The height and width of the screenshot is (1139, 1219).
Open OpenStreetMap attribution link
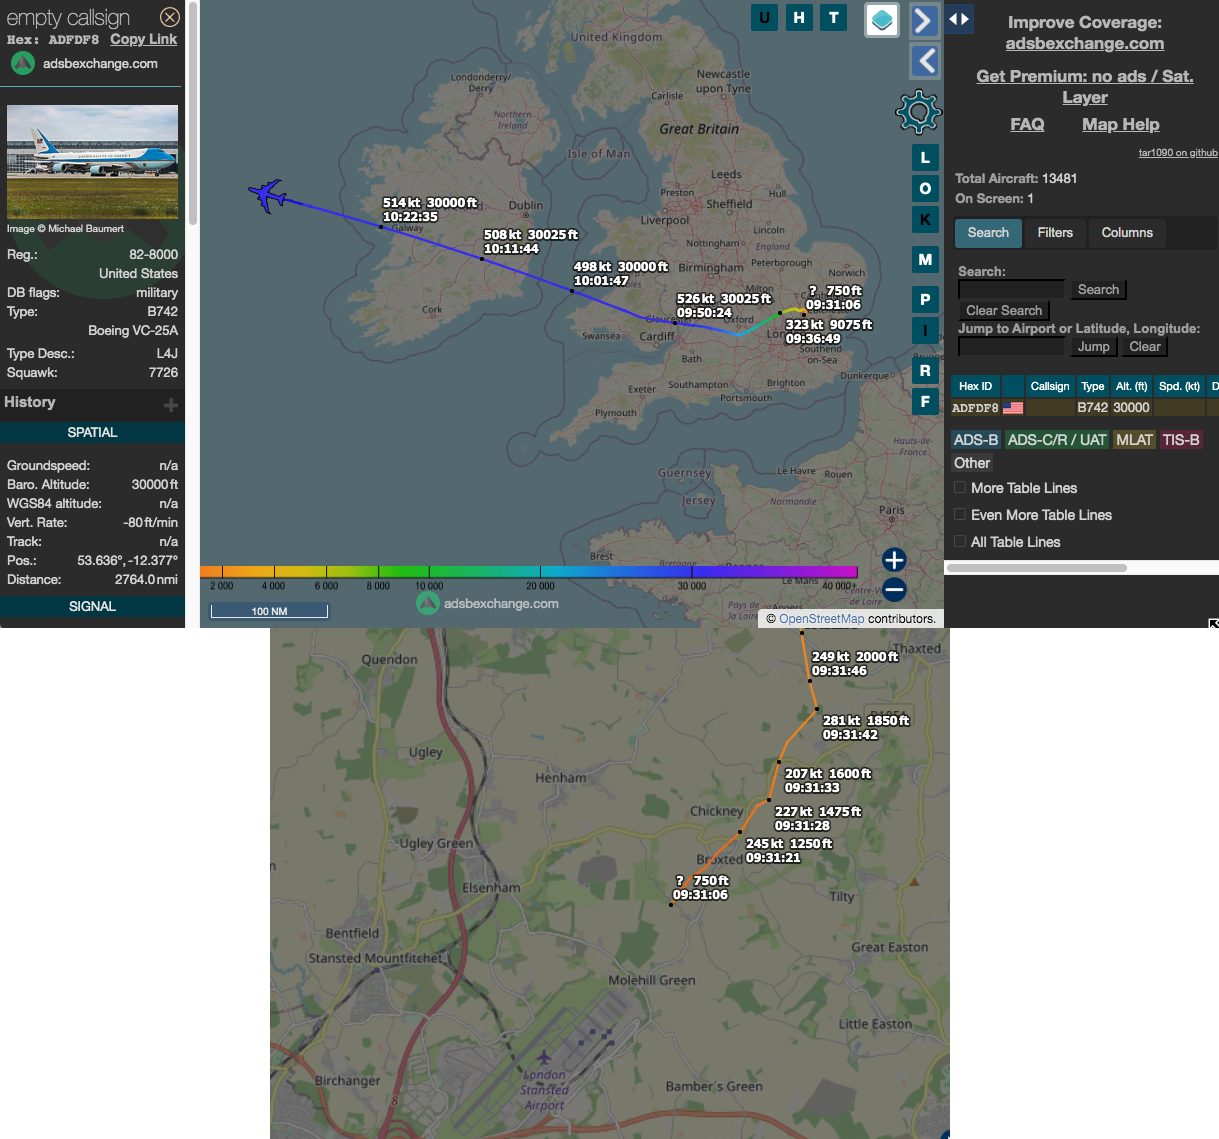pyautogui.click(x=822, y=619)
